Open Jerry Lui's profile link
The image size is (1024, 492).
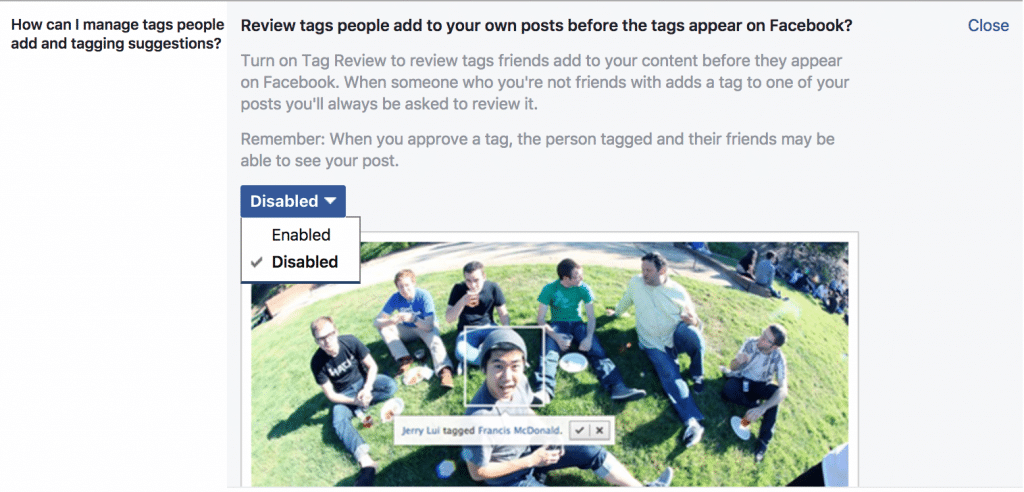421,431
